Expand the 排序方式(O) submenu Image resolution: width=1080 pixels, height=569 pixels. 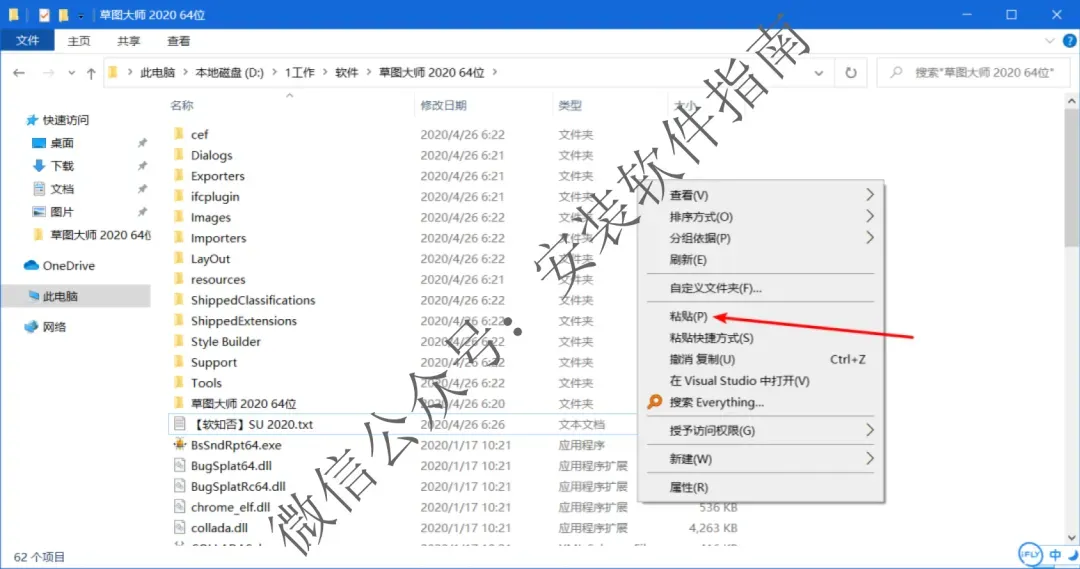pyautogui.click(x=870, y=216)
